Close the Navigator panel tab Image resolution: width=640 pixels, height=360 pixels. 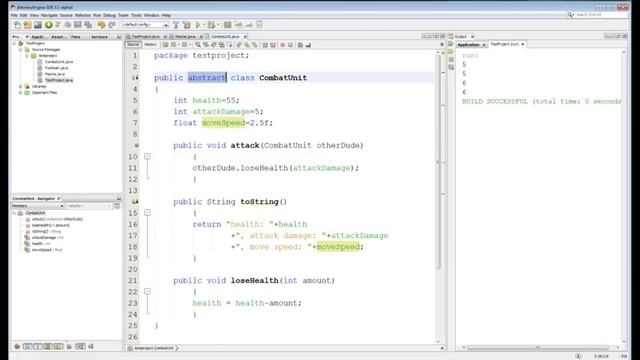pos(59,198)
